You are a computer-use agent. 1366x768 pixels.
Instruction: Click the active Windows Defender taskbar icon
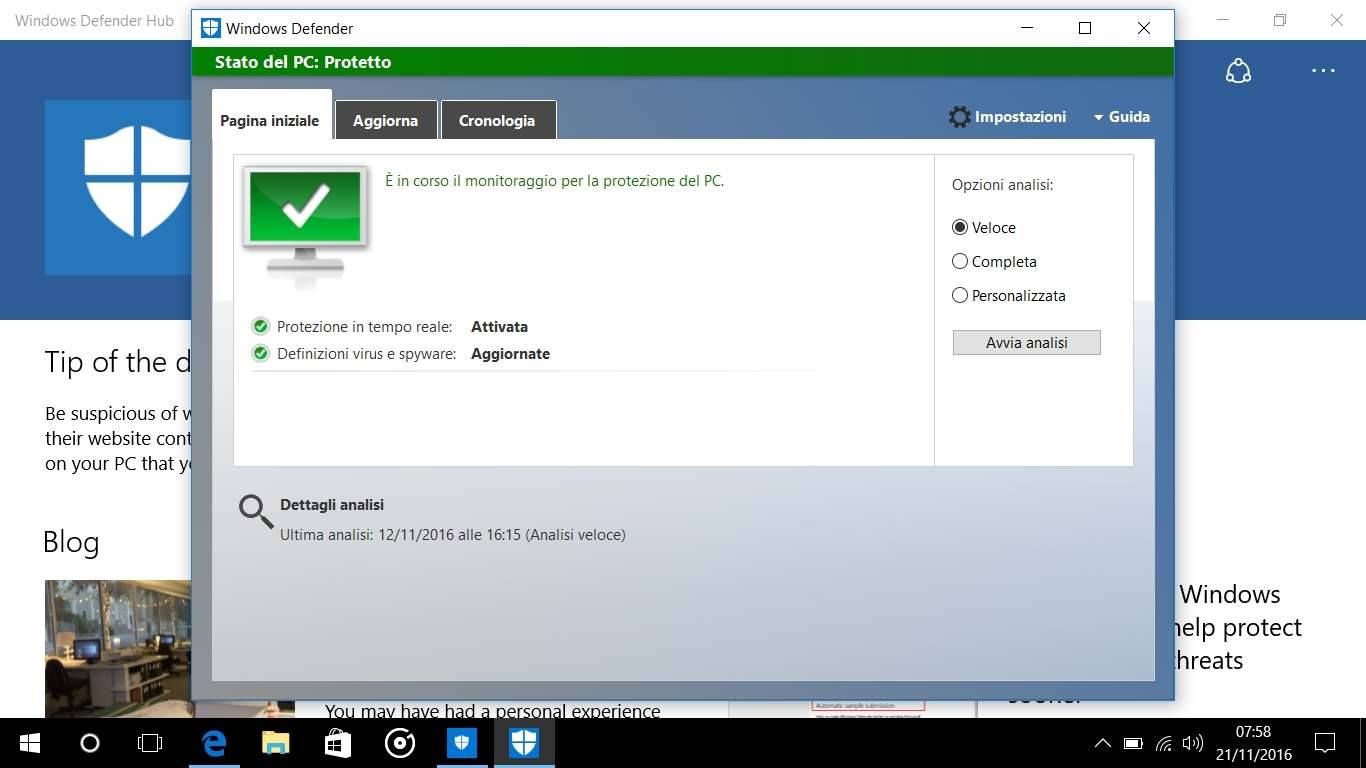(x=524, y=743)
